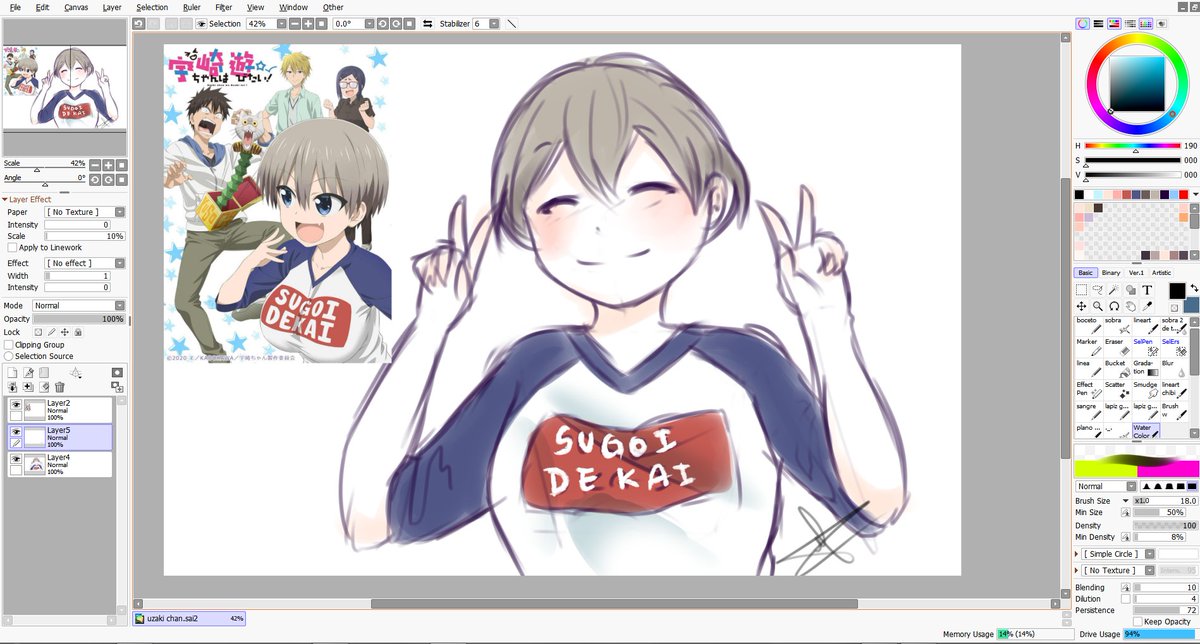Select the Water Color brush
1200x644 pixels.
point(1145,432)
